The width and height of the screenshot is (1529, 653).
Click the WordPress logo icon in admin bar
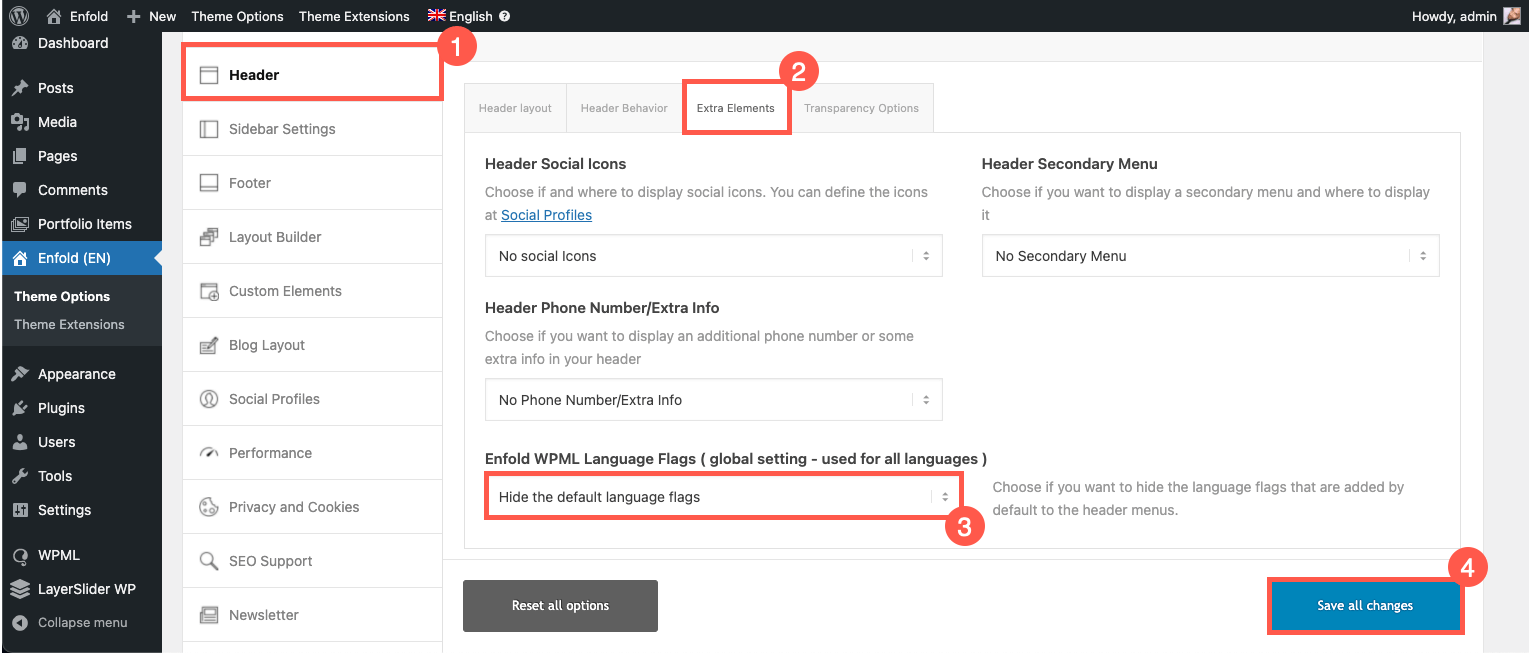pyautogui.click(x=20, y=16)
